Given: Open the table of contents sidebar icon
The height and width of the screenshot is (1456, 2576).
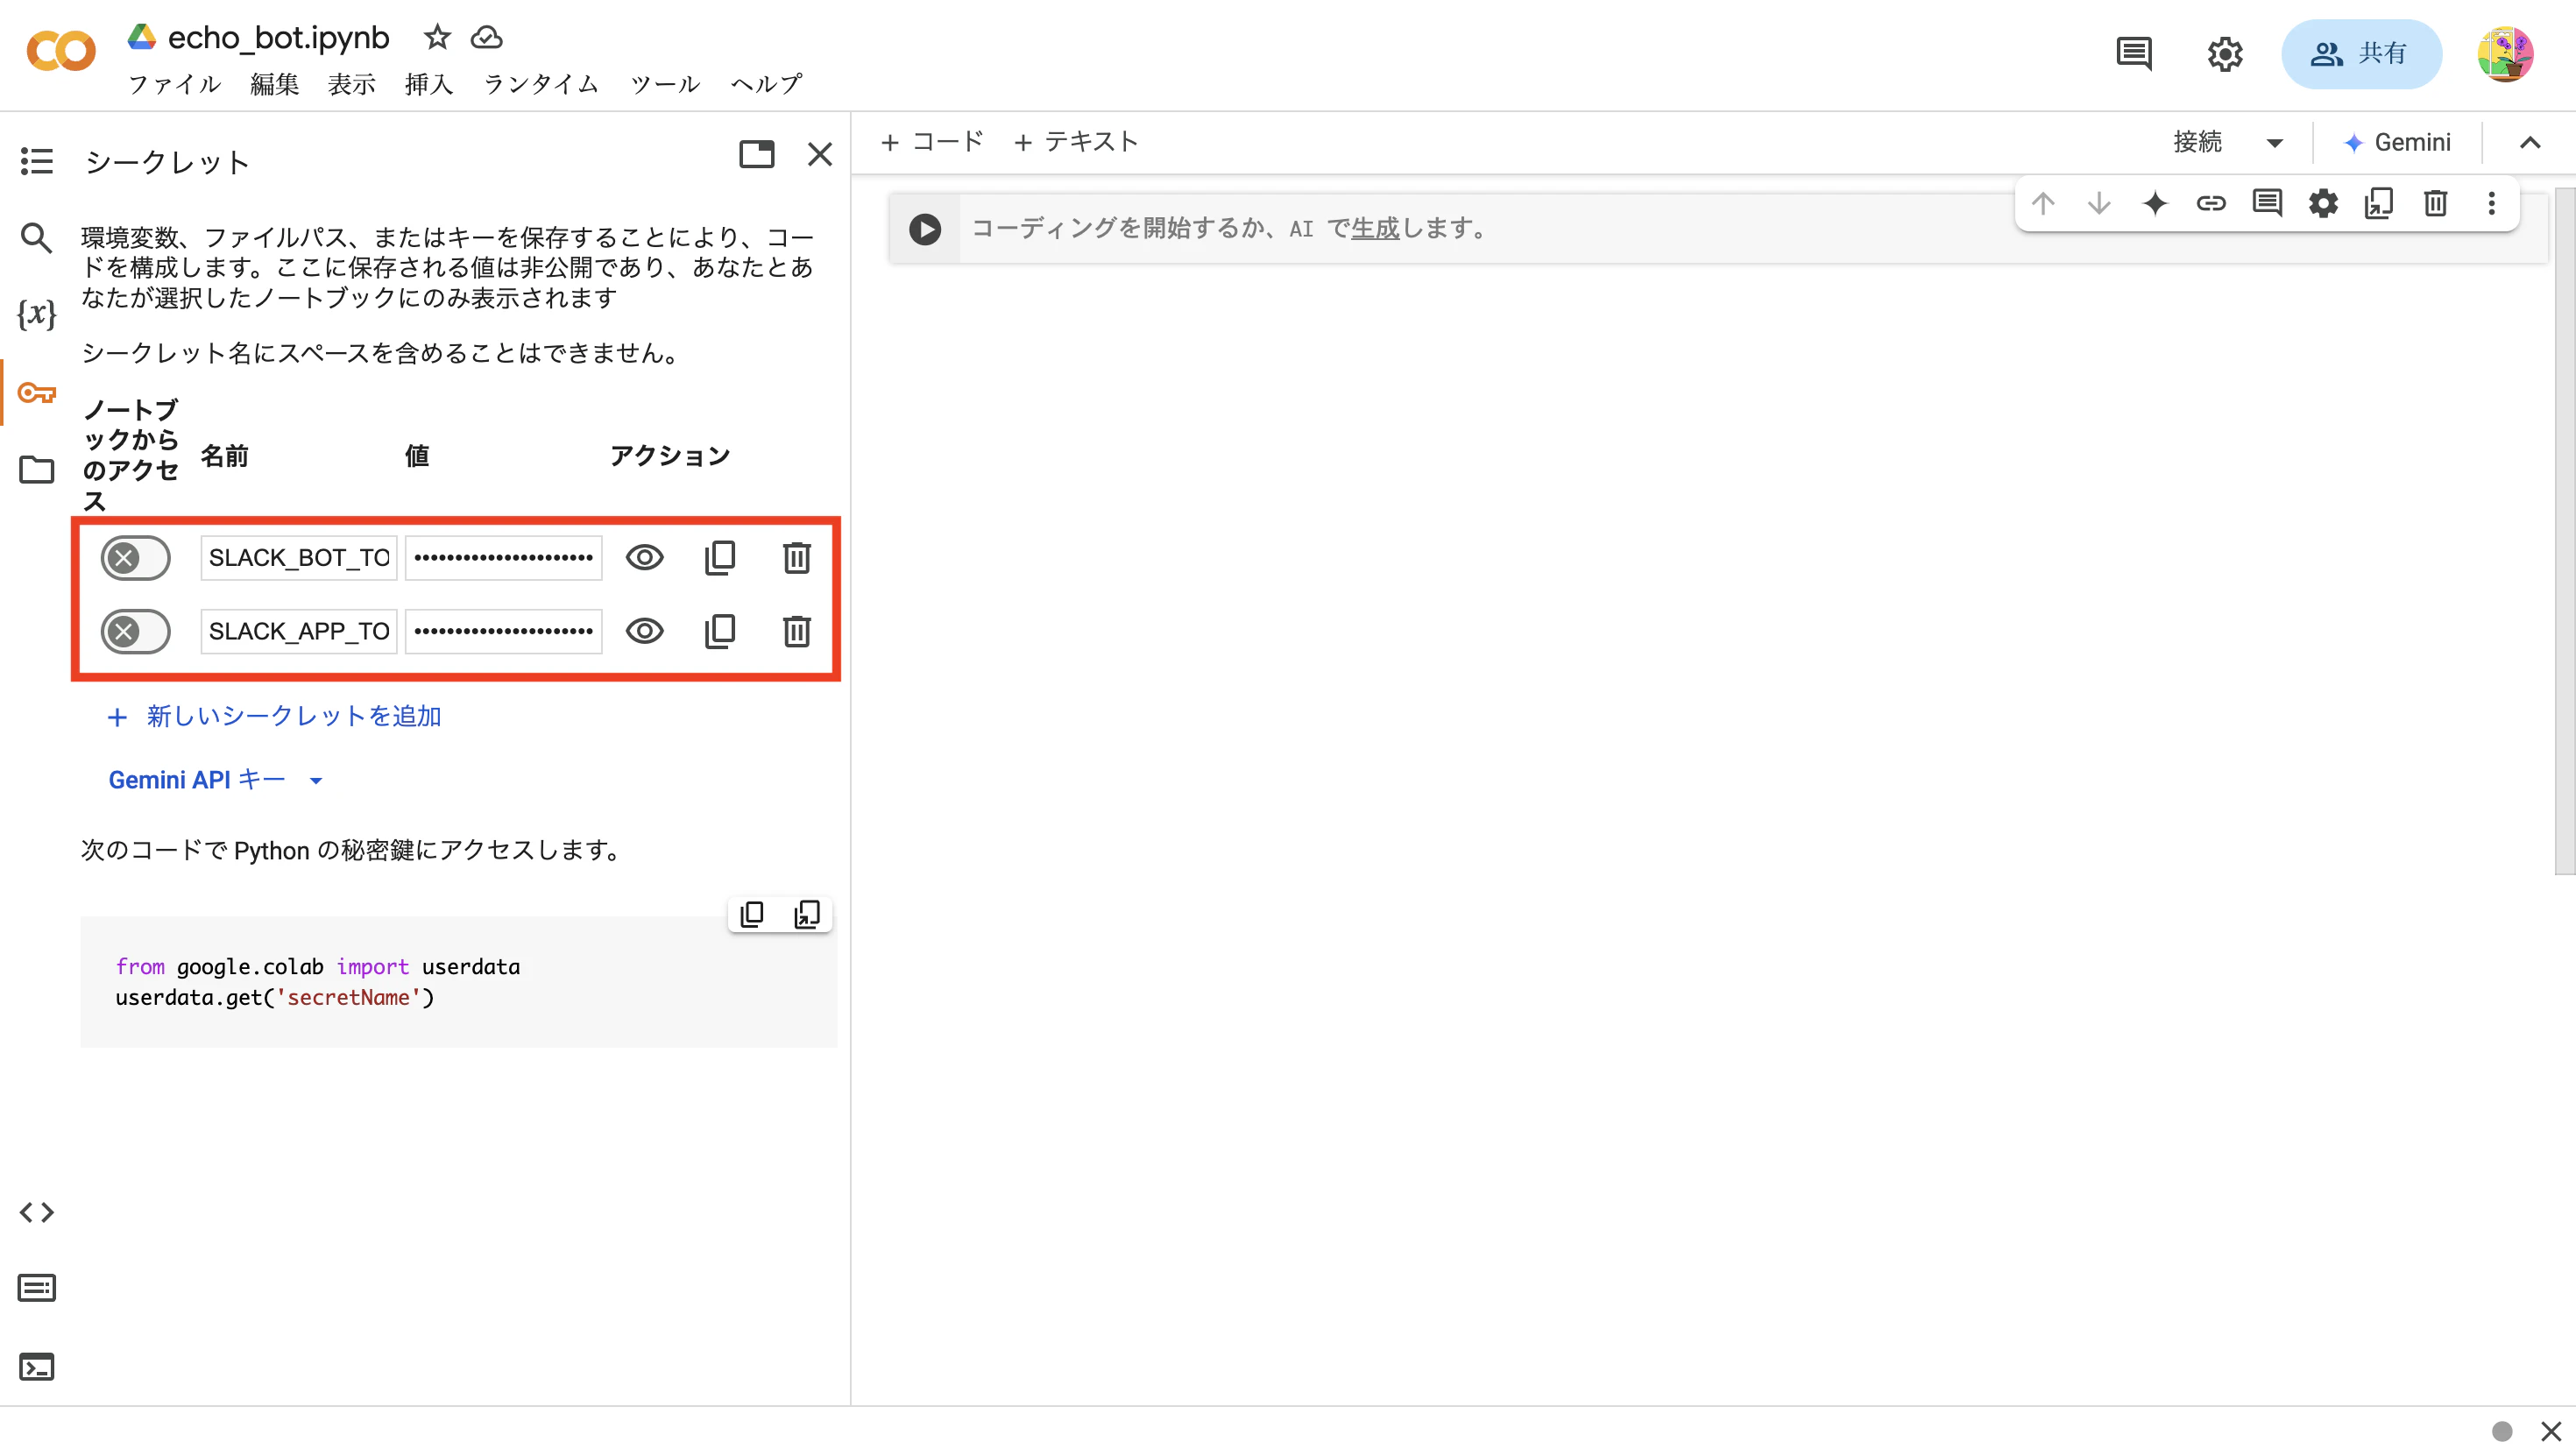Looking at the screenshot, I should (37, 161).
